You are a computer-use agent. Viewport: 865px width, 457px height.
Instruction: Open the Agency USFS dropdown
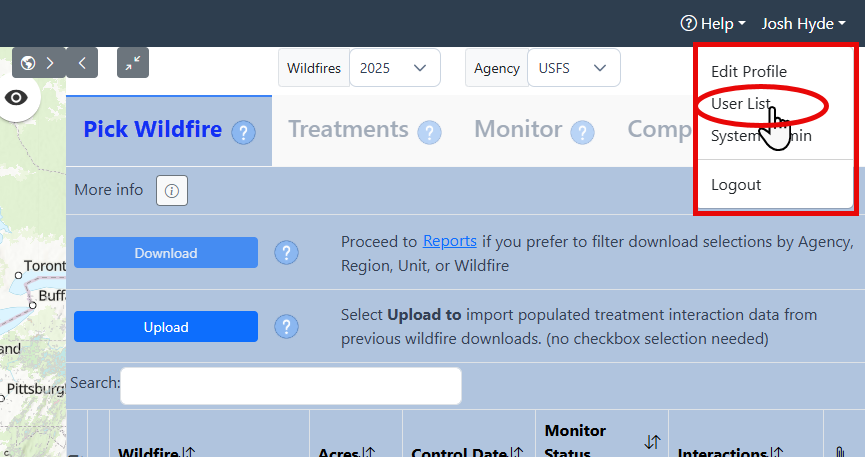(574, 68)
